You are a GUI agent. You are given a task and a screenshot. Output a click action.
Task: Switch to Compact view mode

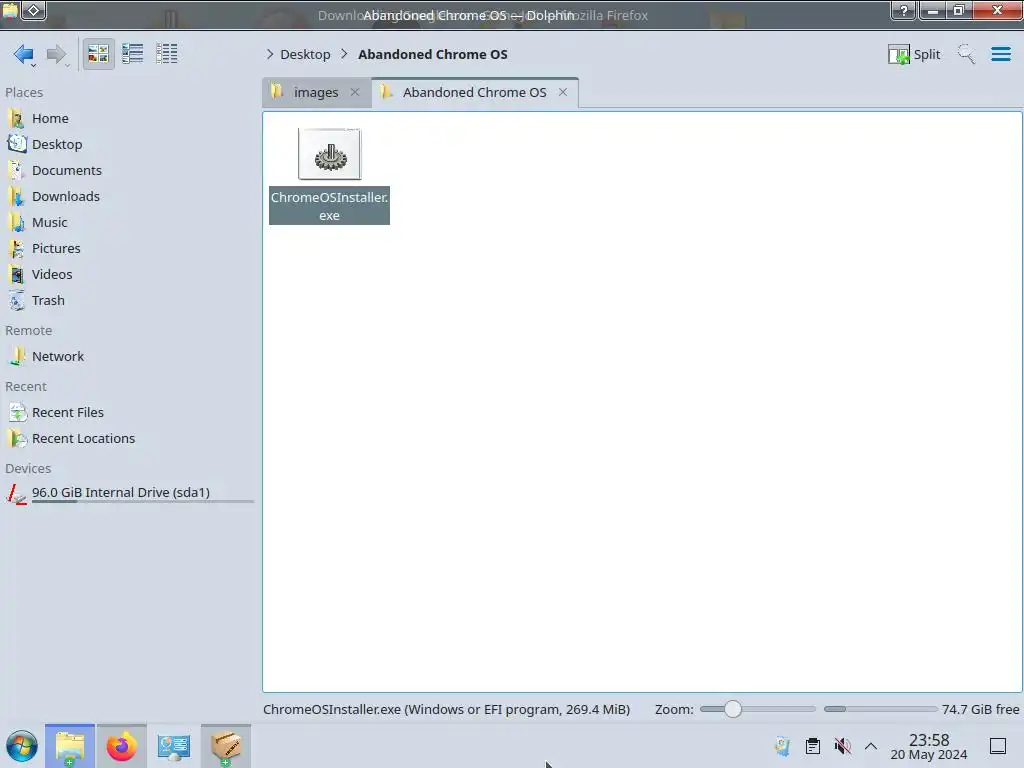(133, 54)
